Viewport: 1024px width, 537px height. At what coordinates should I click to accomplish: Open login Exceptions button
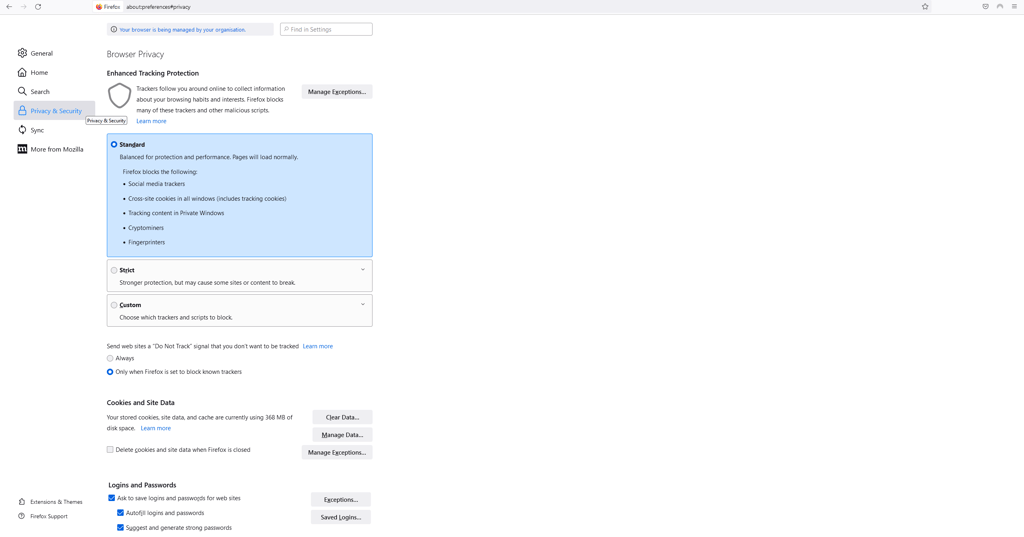coord(341,499)
